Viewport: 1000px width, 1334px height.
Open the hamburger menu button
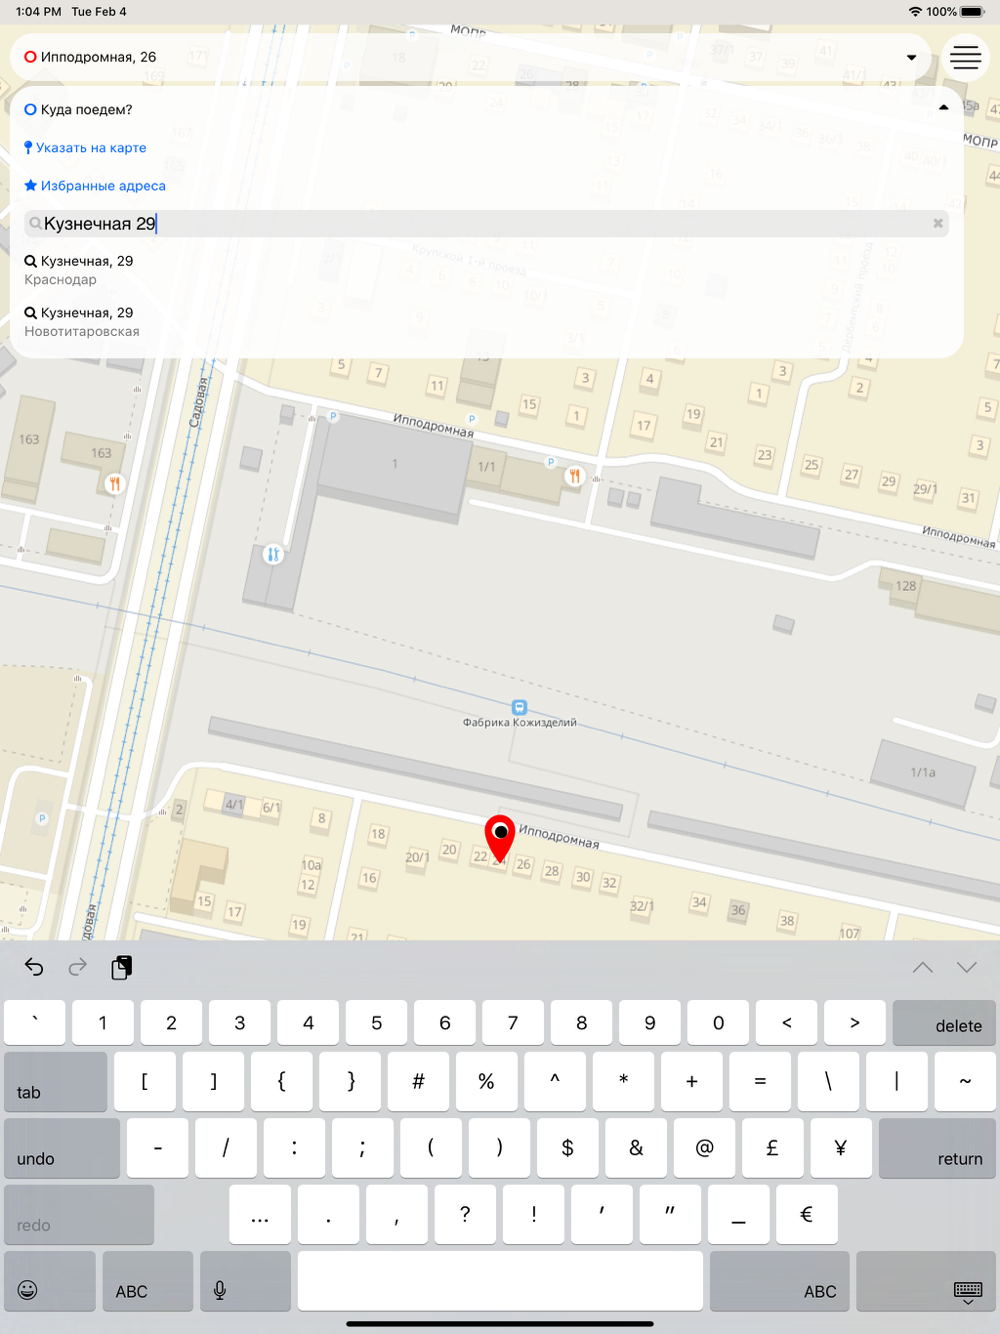point(965,57)
